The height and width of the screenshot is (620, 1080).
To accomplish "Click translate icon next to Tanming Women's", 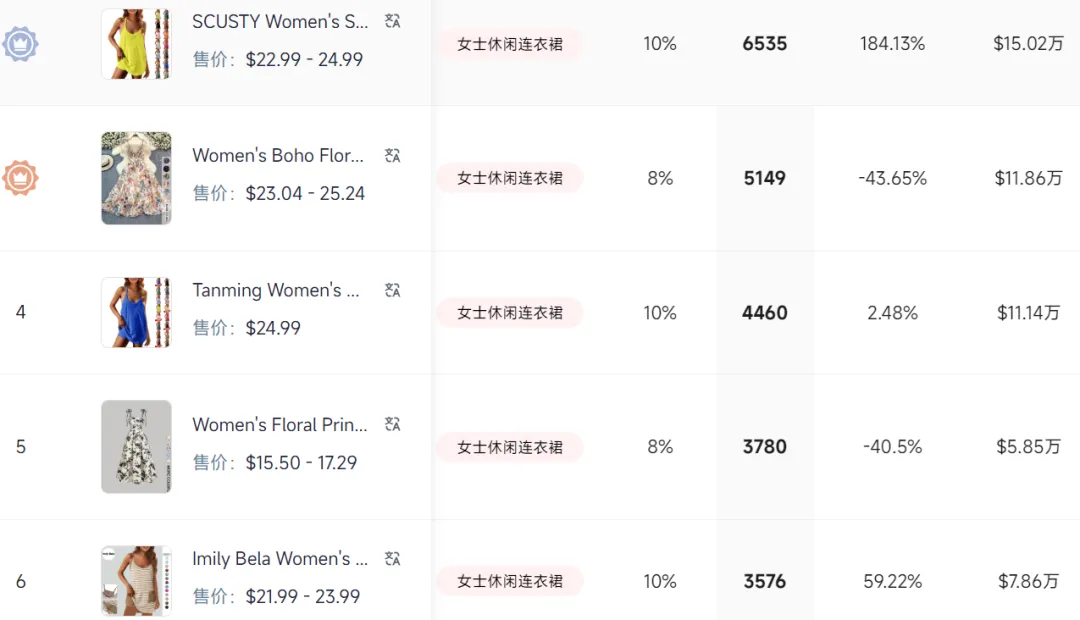I will click(x=393, y=291).
